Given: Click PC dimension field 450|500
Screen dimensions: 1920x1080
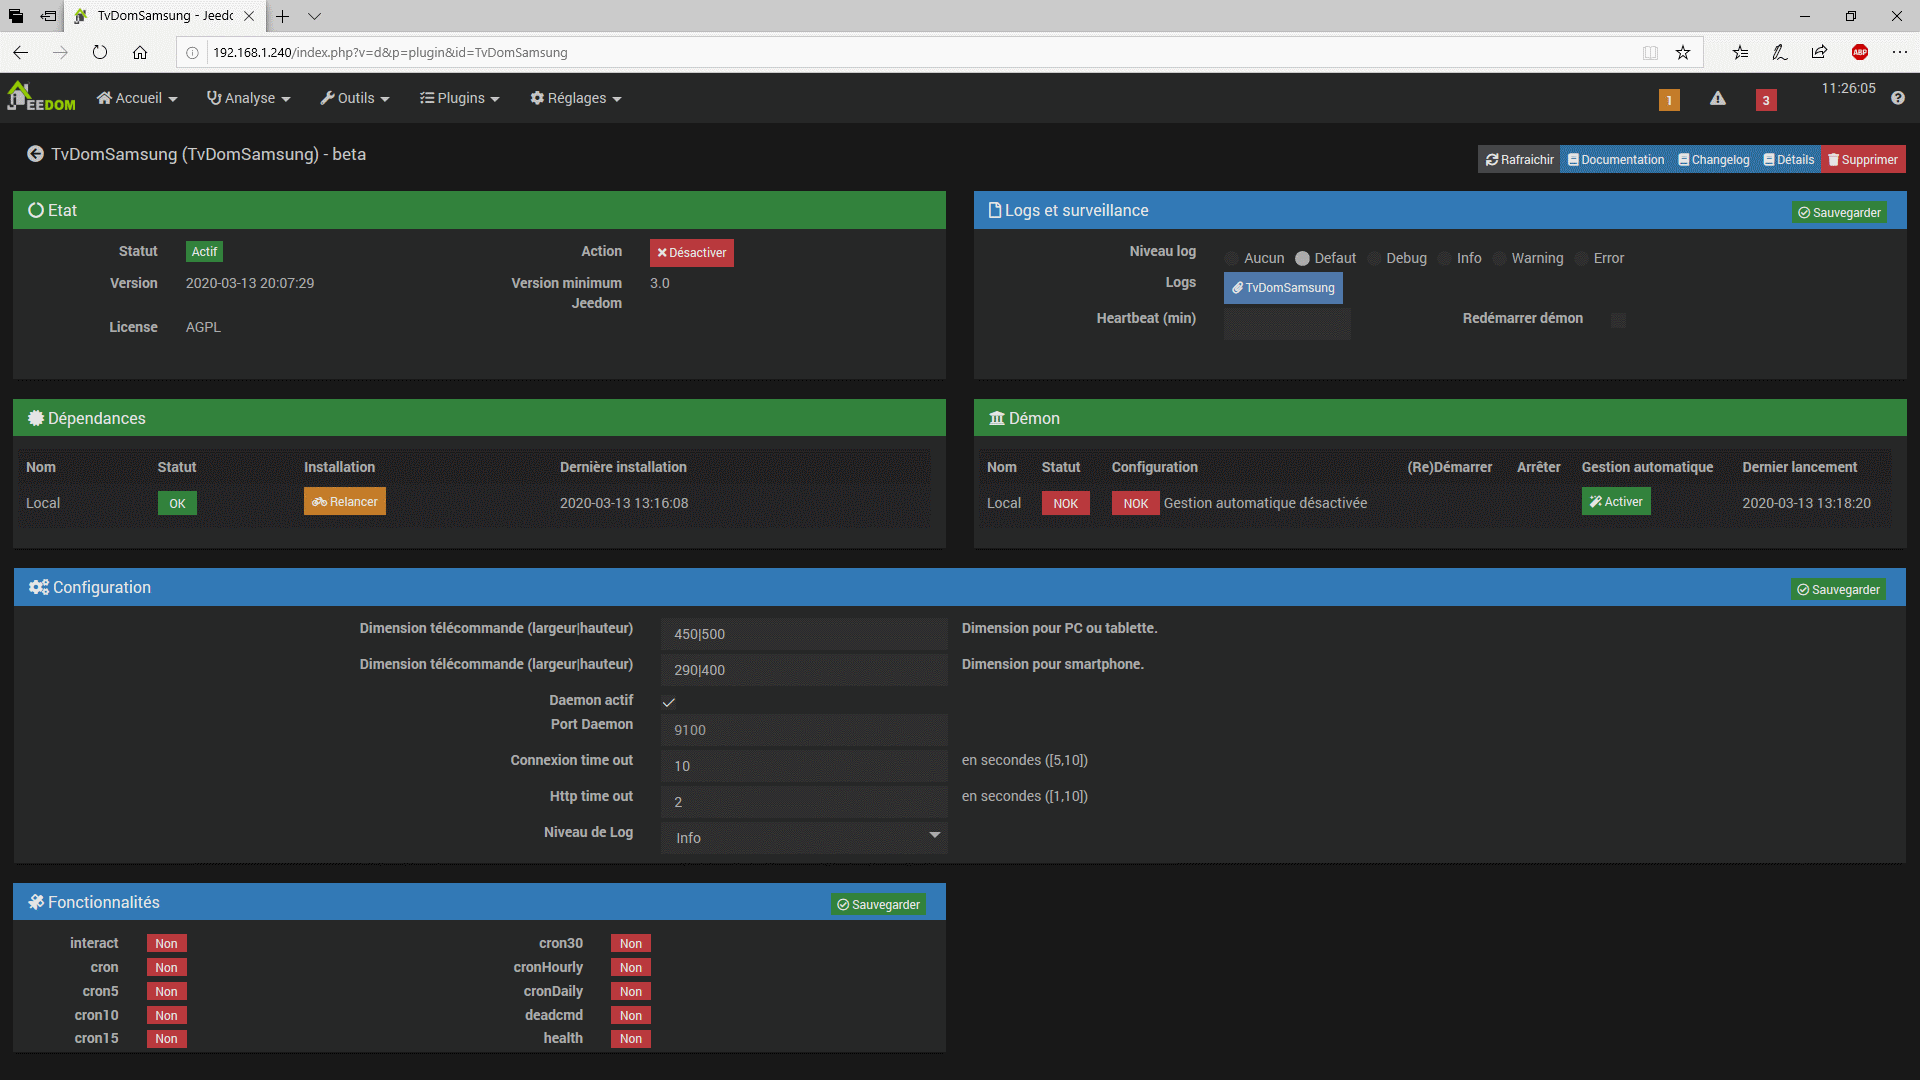Looking at the screenshot, I should pos(804,633).
